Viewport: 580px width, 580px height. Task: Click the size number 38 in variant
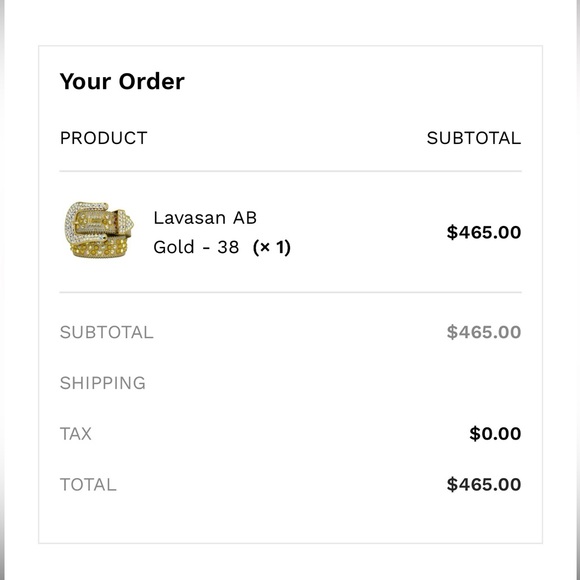pyautogui.click(x=228, y=247)
